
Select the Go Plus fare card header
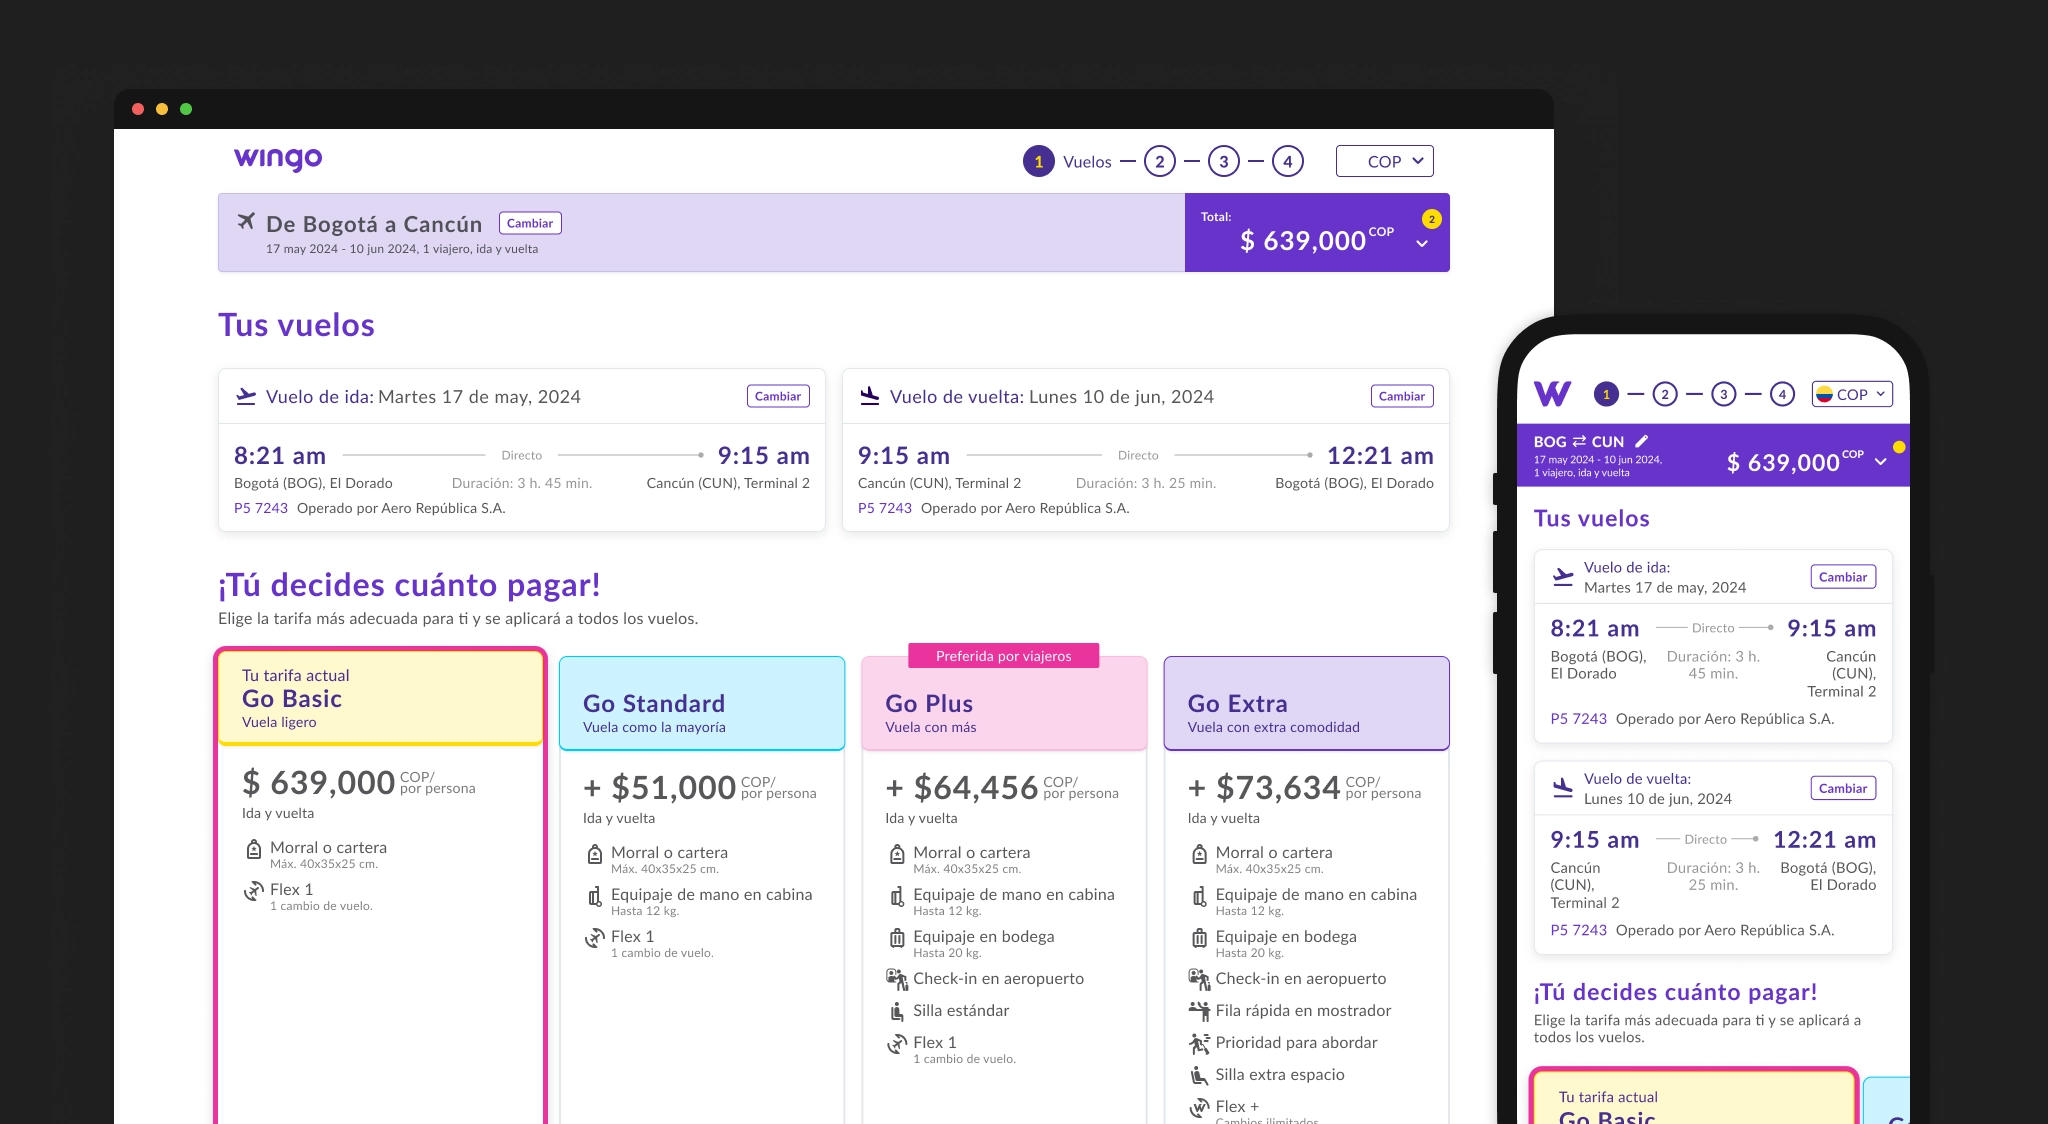[1004, 703]
